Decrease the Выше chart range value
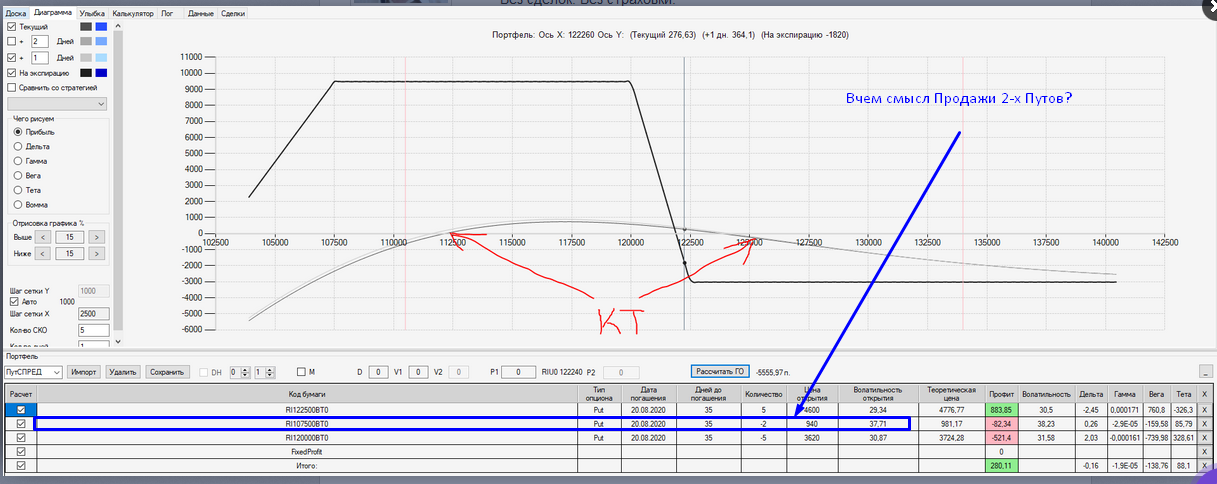 click(42, 237)
